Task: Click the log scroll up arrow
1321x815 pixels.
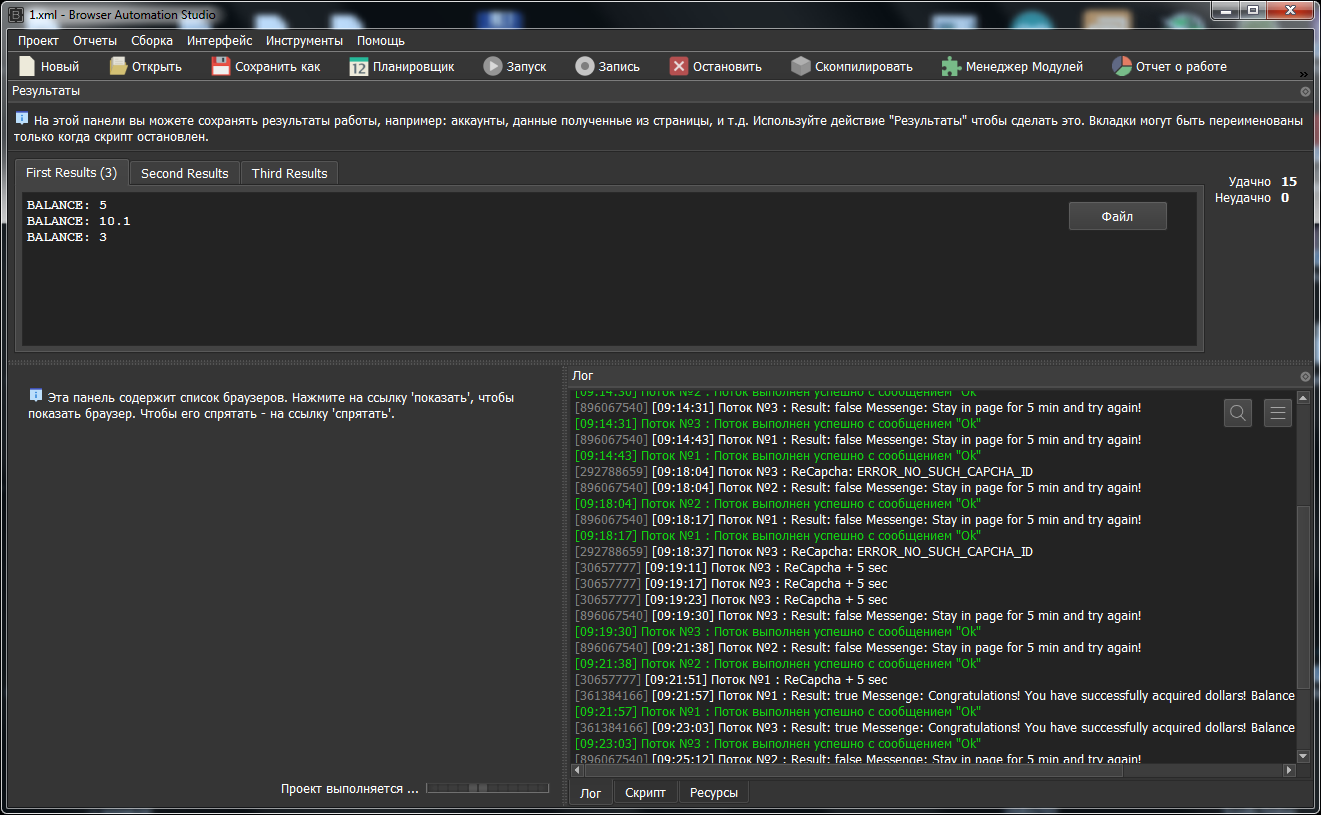Action: click(1303, 398)
